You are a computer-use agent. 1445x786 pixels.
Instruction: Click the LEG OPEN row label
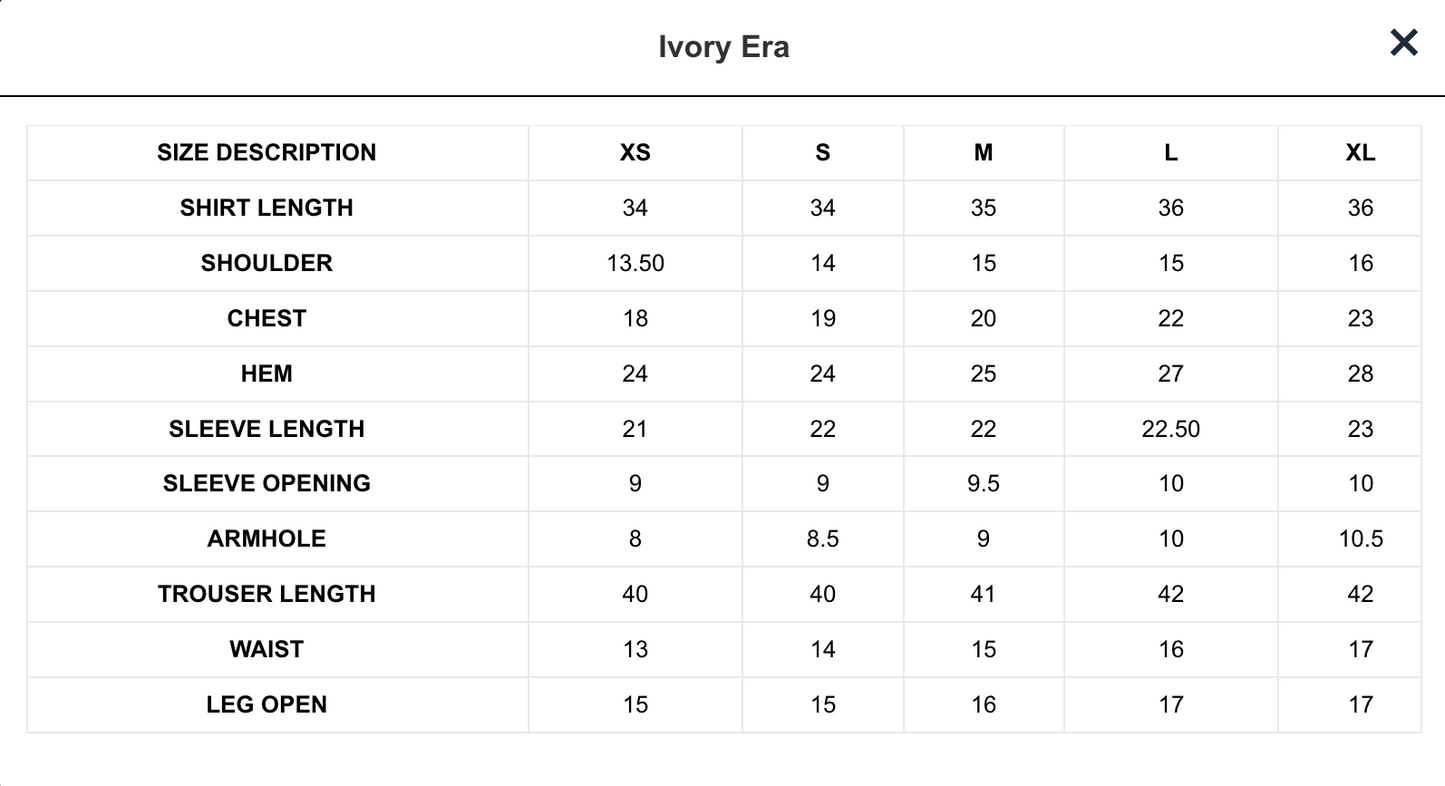[x=267, y=705]
